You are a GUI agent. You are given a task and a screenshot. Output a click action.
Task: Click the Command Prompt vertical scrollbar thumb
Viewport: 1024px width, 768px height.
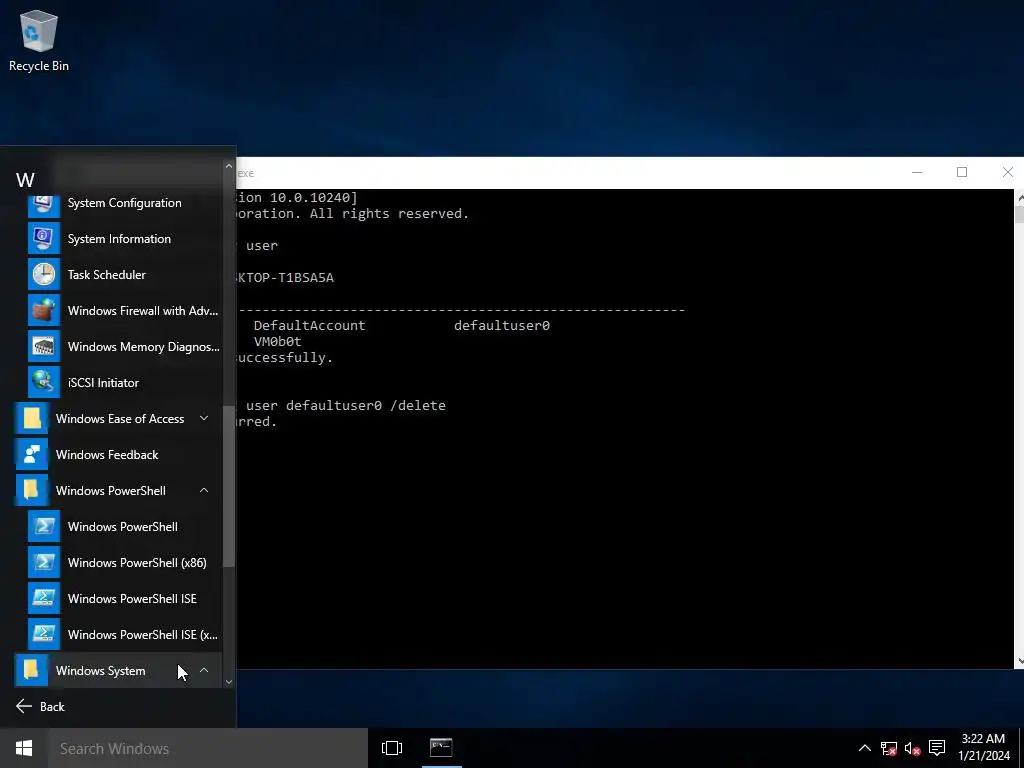pos(1019,214)
